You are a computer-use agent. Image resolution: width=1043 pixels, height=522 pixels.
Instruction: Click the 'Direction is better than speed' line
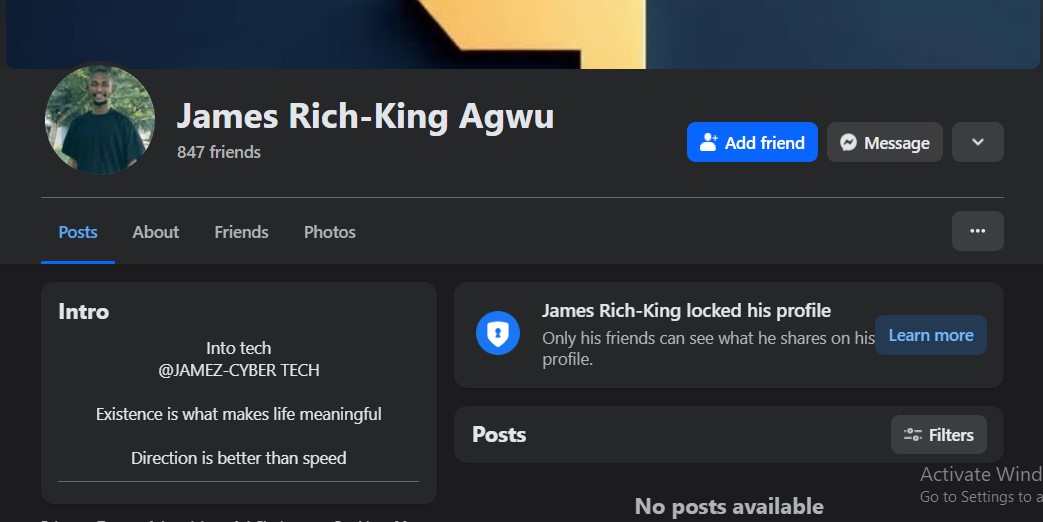239,458
